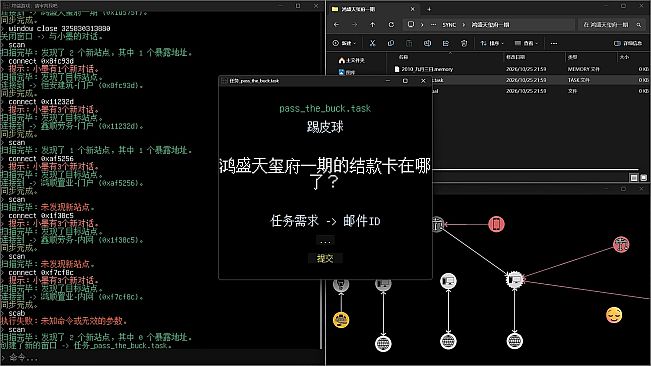Toggle the 详细信息 details pane button
Viewport: 651px width, 366px height.
(x=628, y=43)
